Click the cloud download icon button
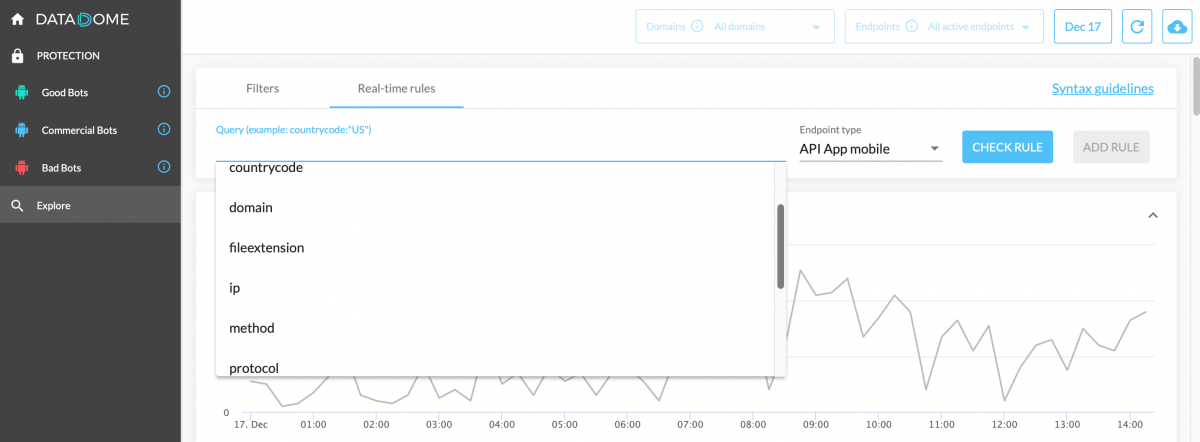Screen dimensions: 1200x442 [x=1178, y=27]
